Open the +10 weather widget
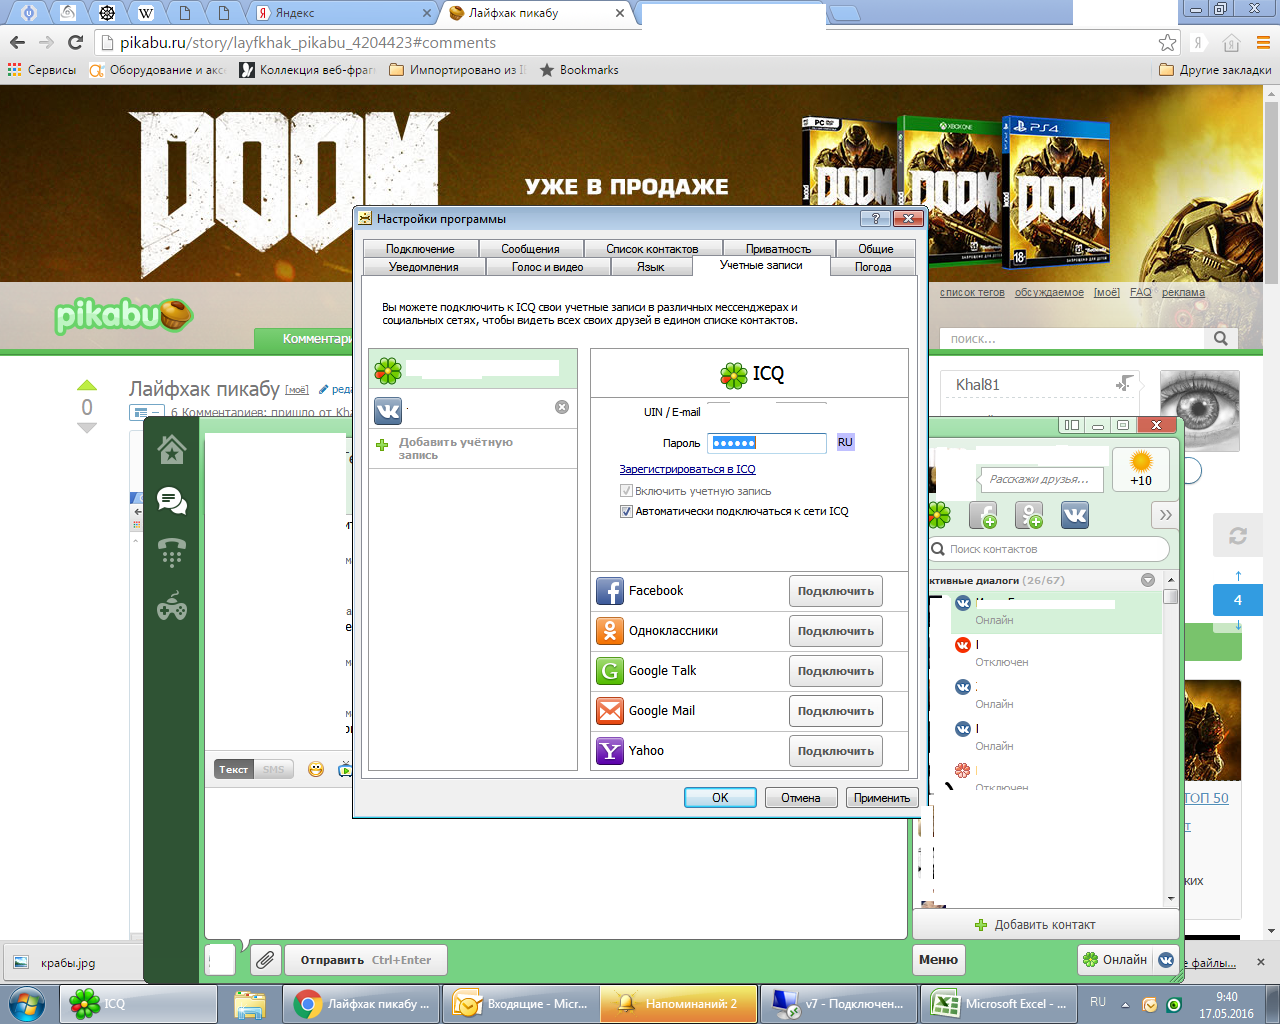 pos(1141,468)
